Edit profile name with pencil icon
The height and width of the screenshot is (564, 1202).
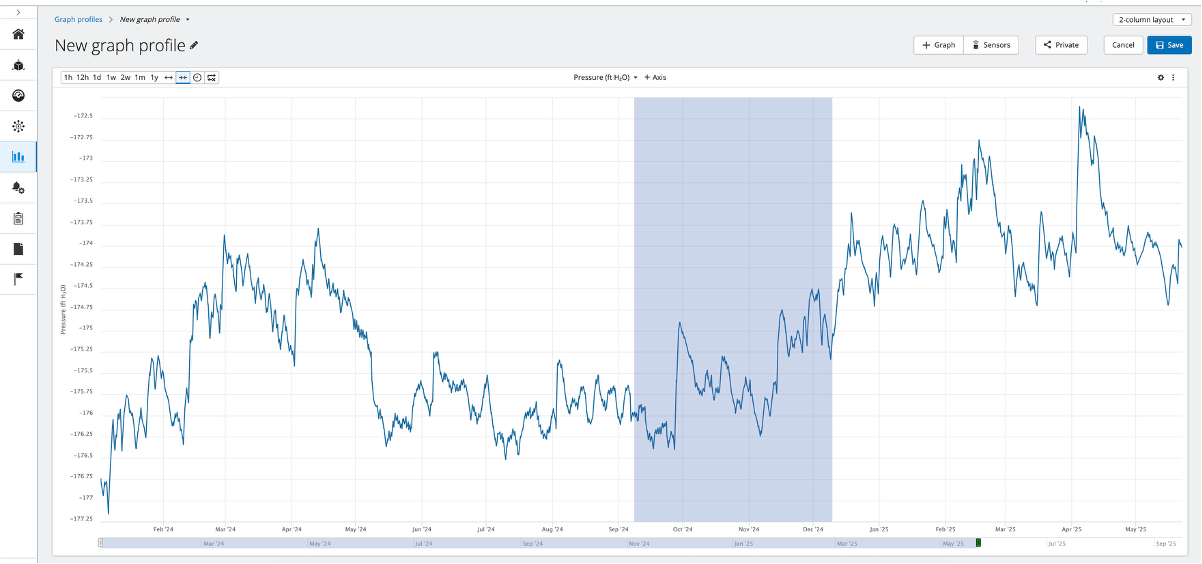(x=194, y=45)
